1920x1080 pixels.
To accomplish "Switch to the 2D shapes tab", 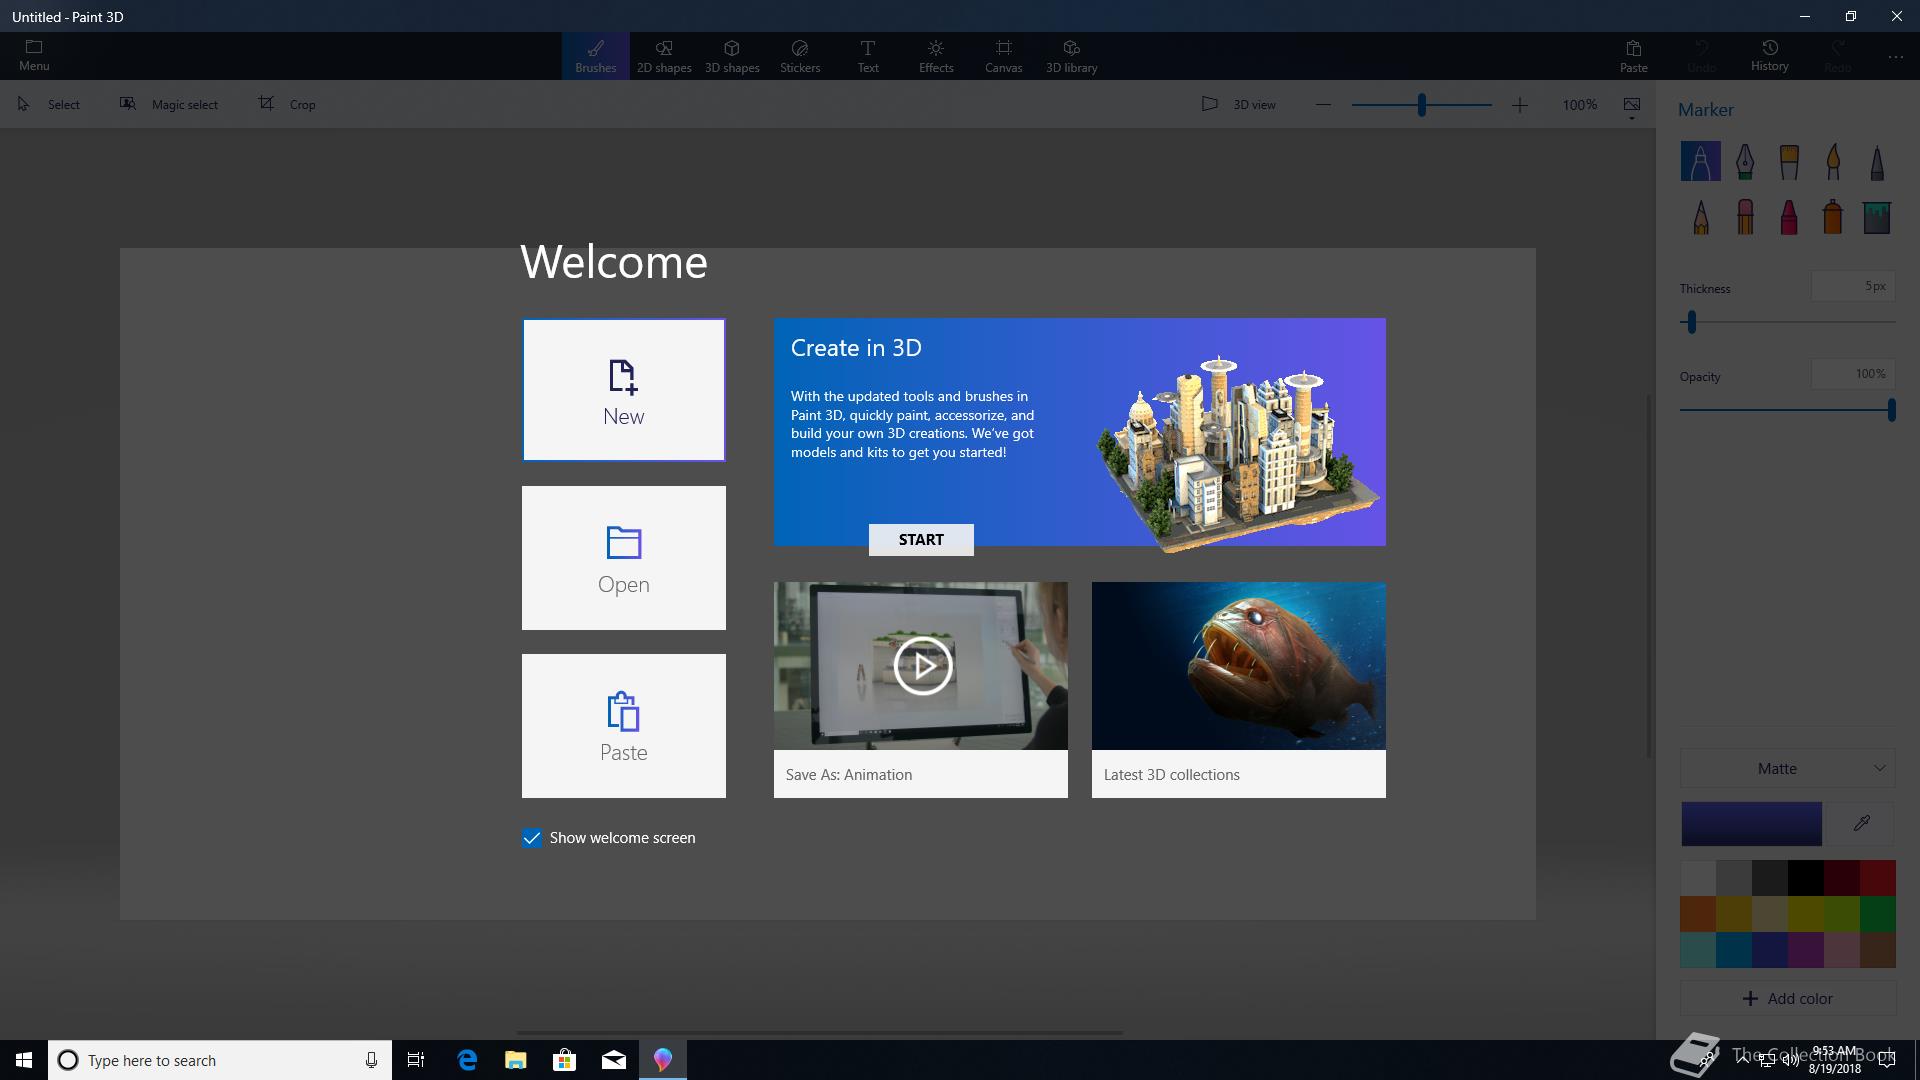I will coord(664,56).
